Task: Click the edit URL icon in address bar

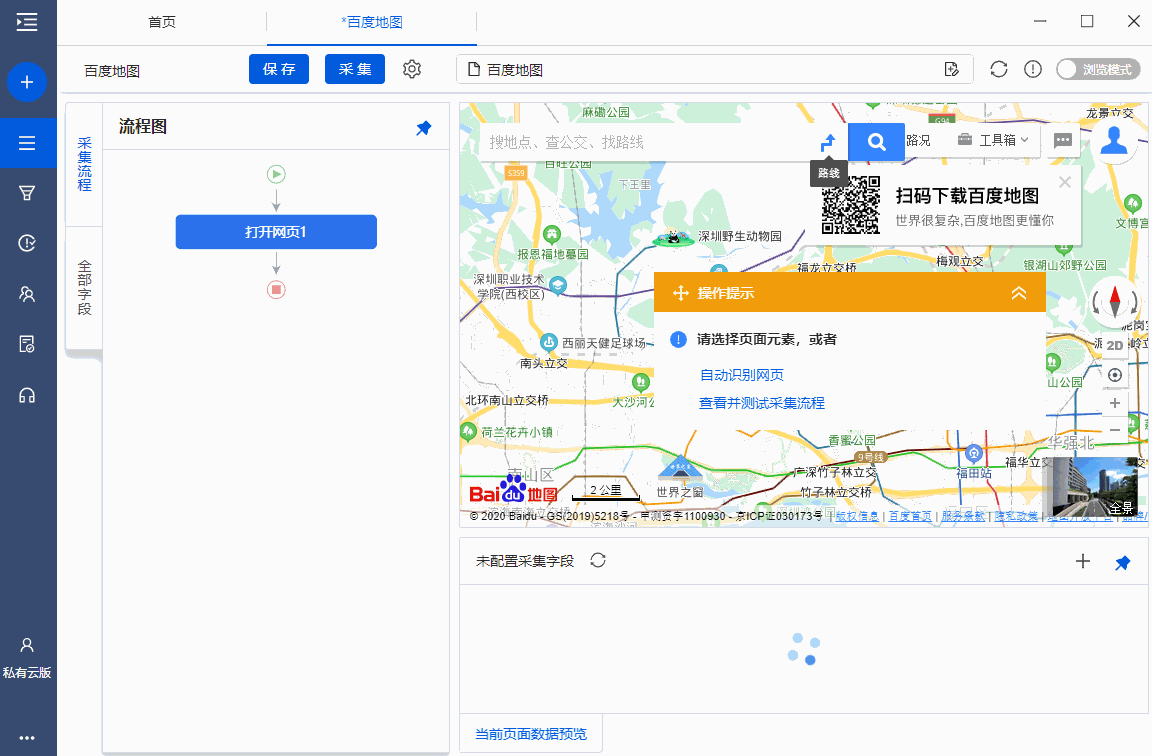Action: (951, 69)
